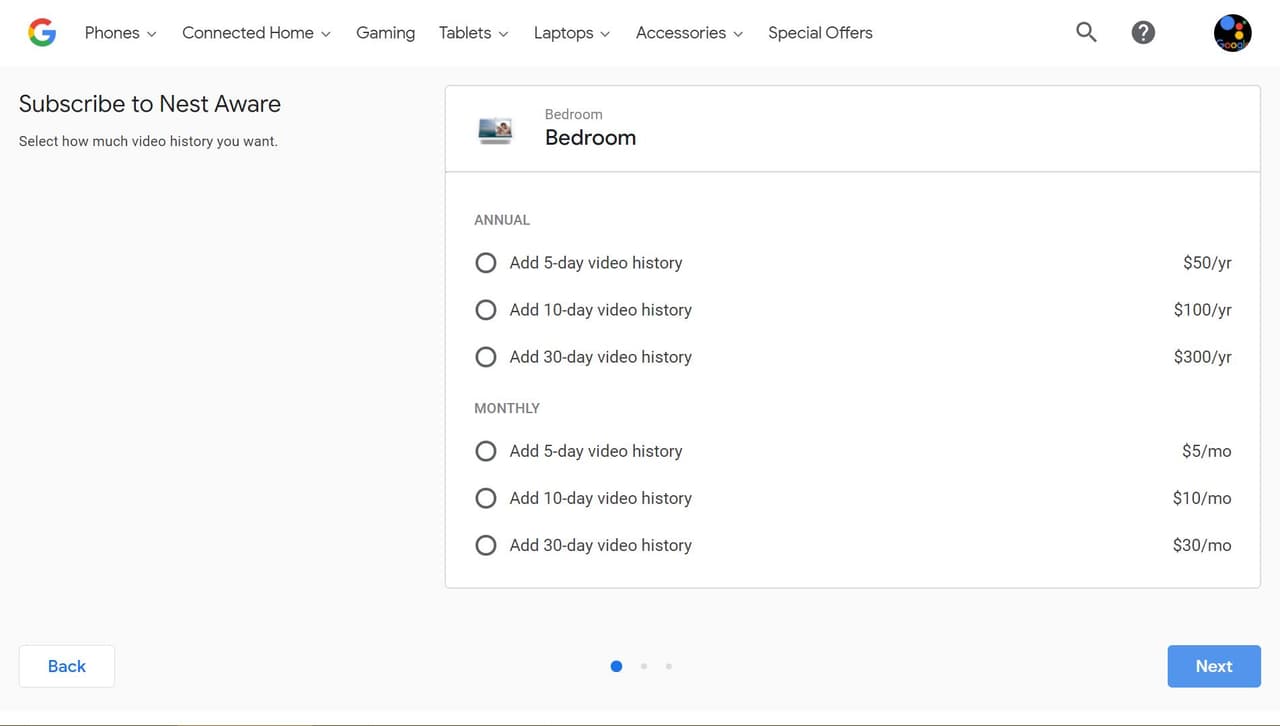
Task: Open the search magnifier icon
Action: (x=1086, y=32)
